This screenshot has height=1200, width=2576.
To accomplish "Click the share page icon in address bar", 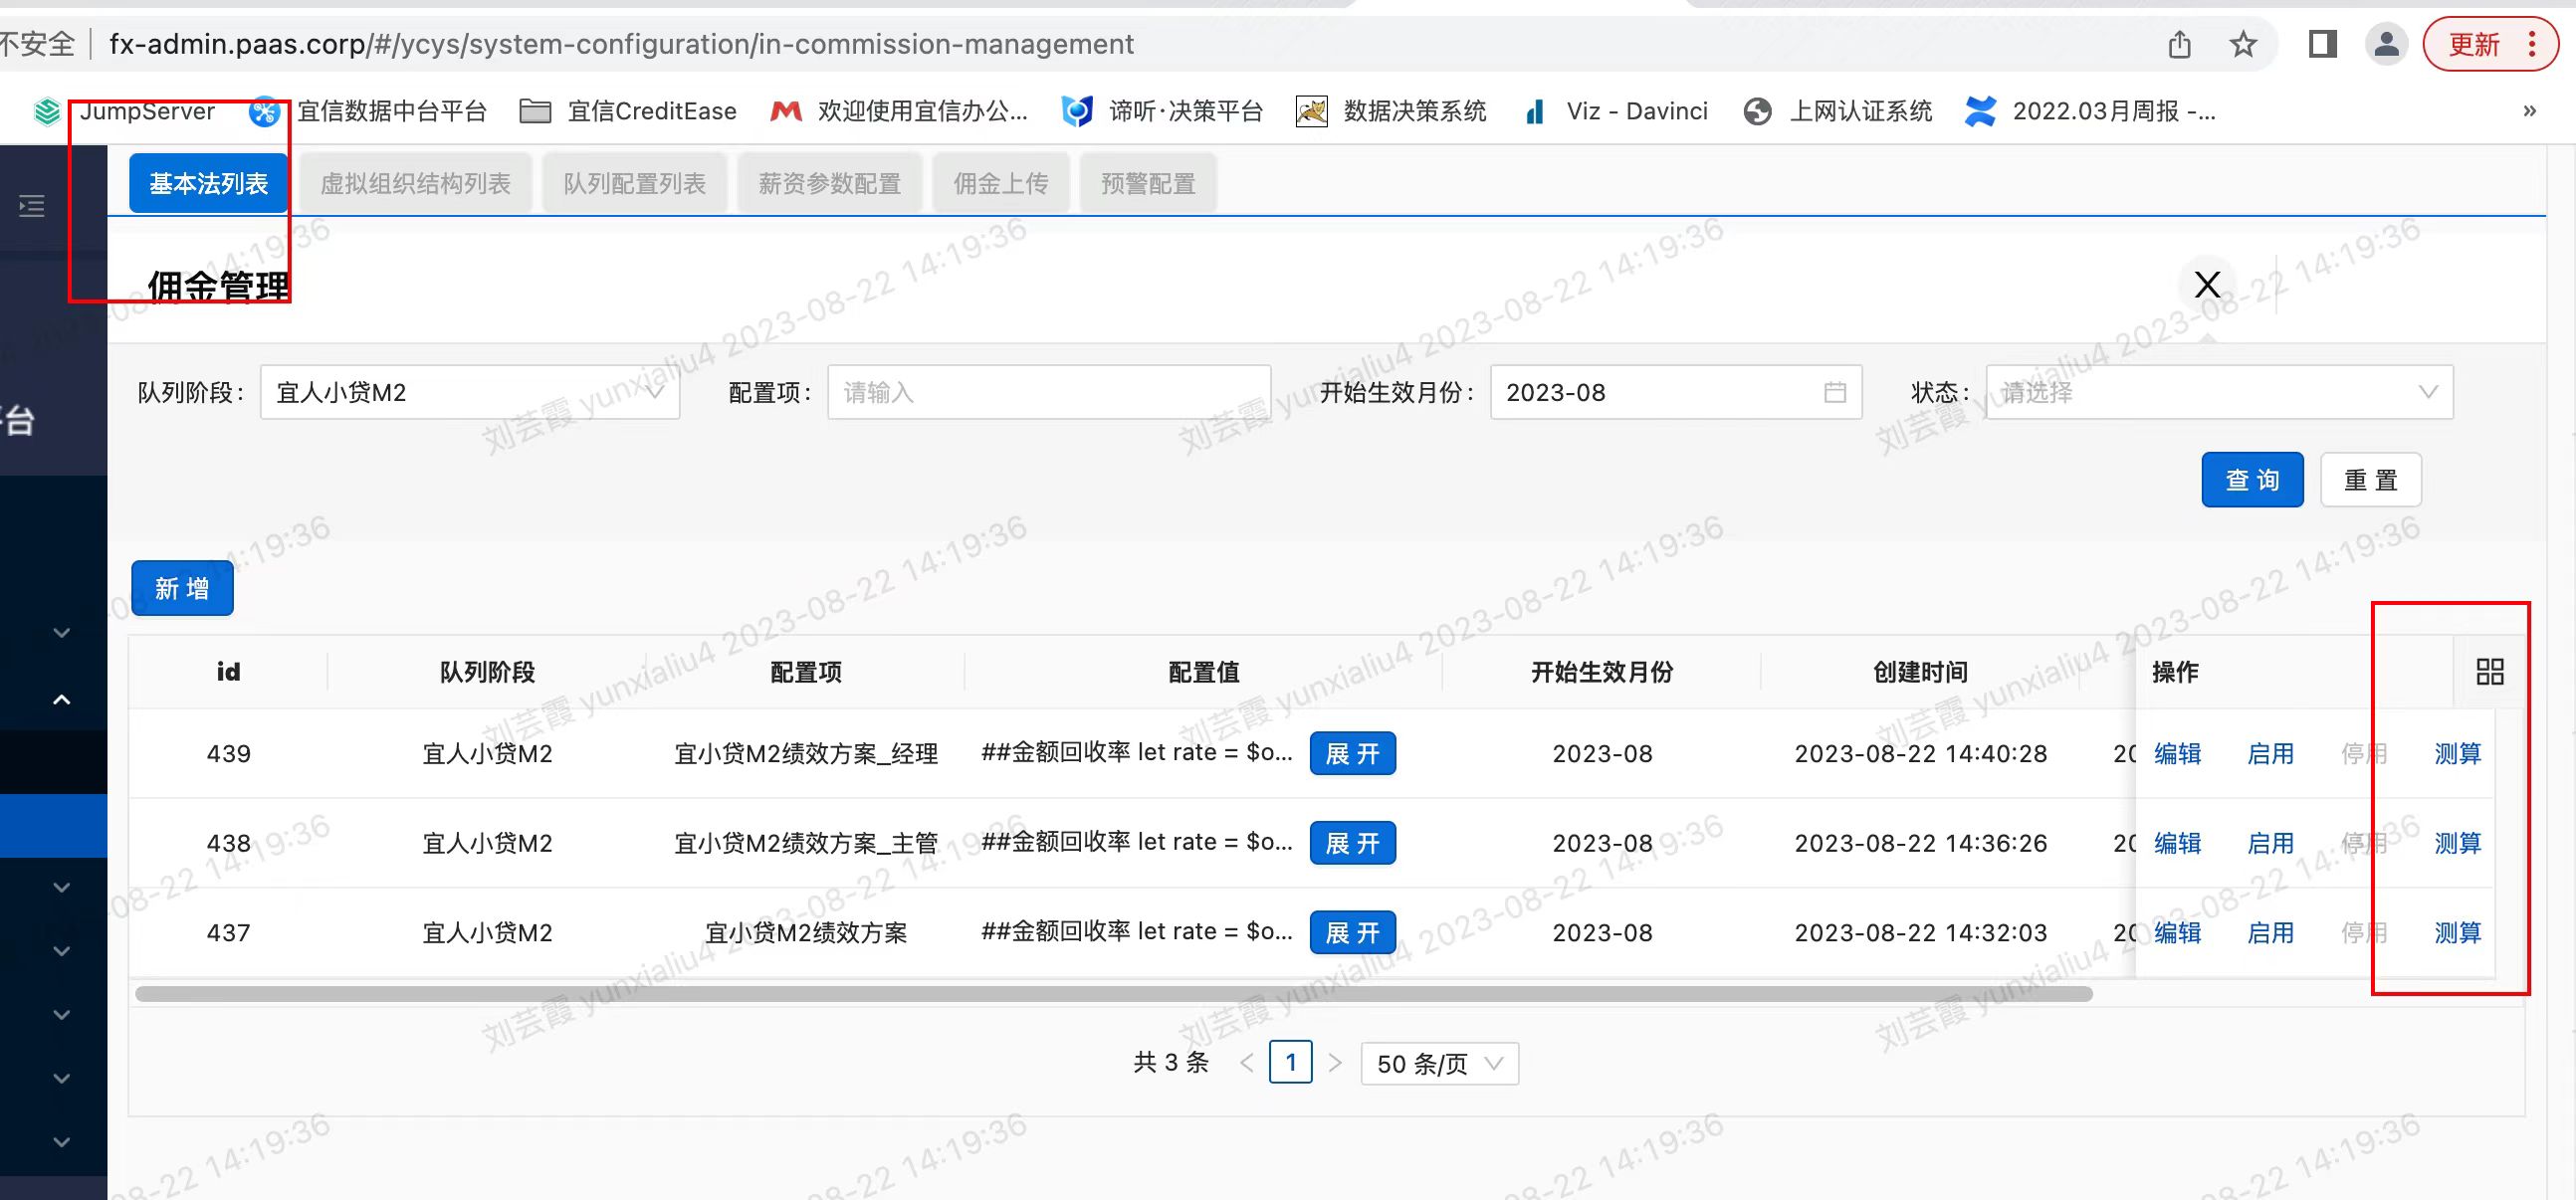I will (x=2180, y=45).
